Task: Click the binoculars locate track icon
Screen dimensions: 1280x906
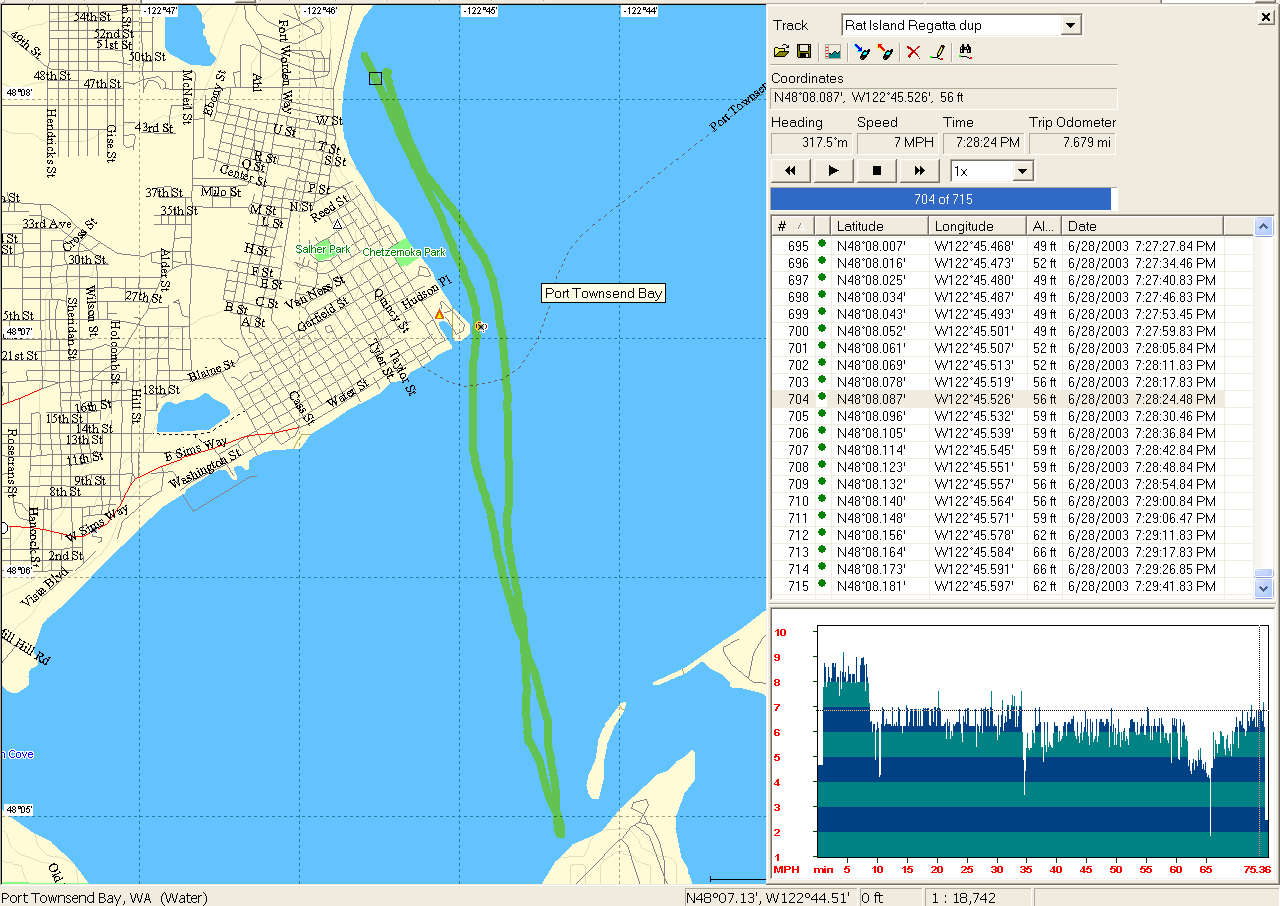Action: [966, 52]
